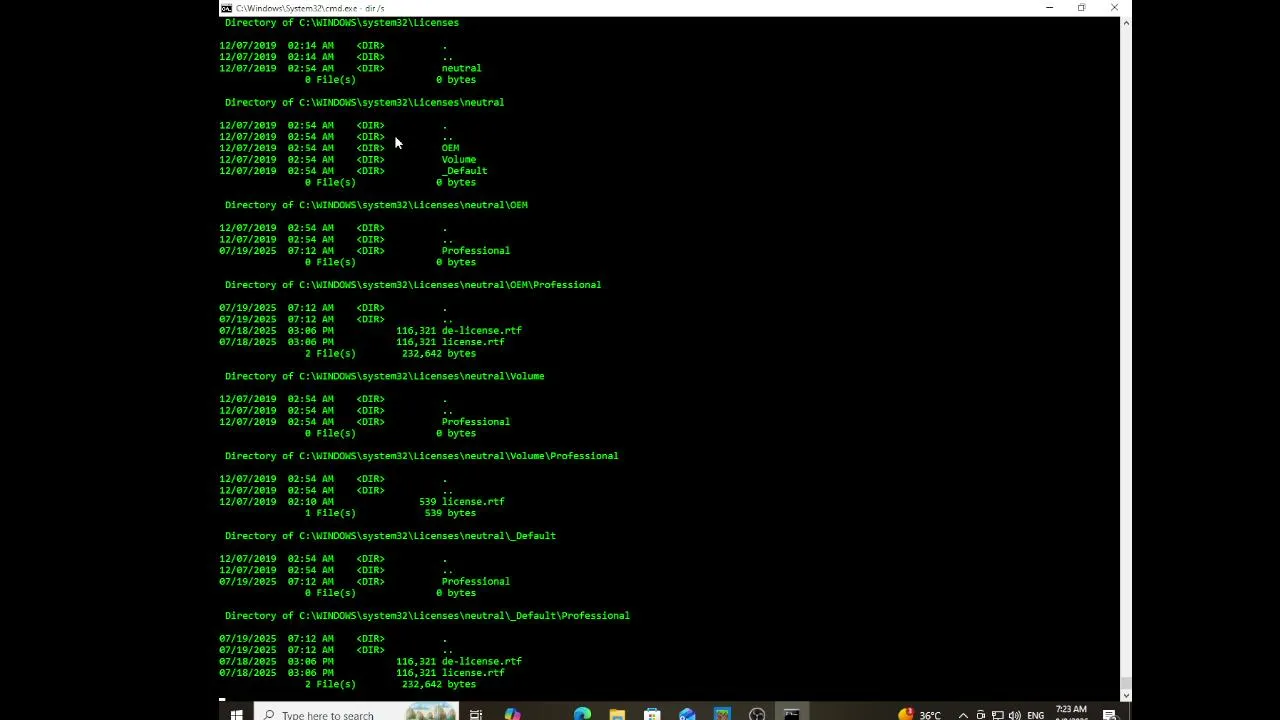Click 'Directory of ...\Volume\Professional' header line
Image resolution: width=1280 pixels, height=720 pixels.
click(421, 456)
